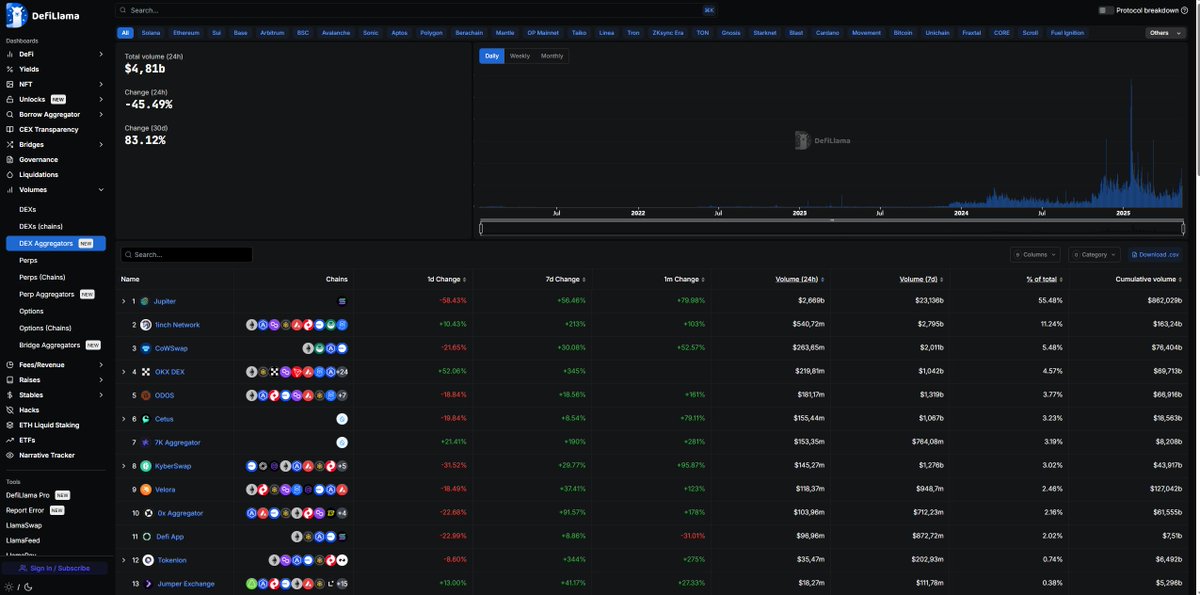Open the Columns dropdown
1200x595 pixels.
[1035, 255]
